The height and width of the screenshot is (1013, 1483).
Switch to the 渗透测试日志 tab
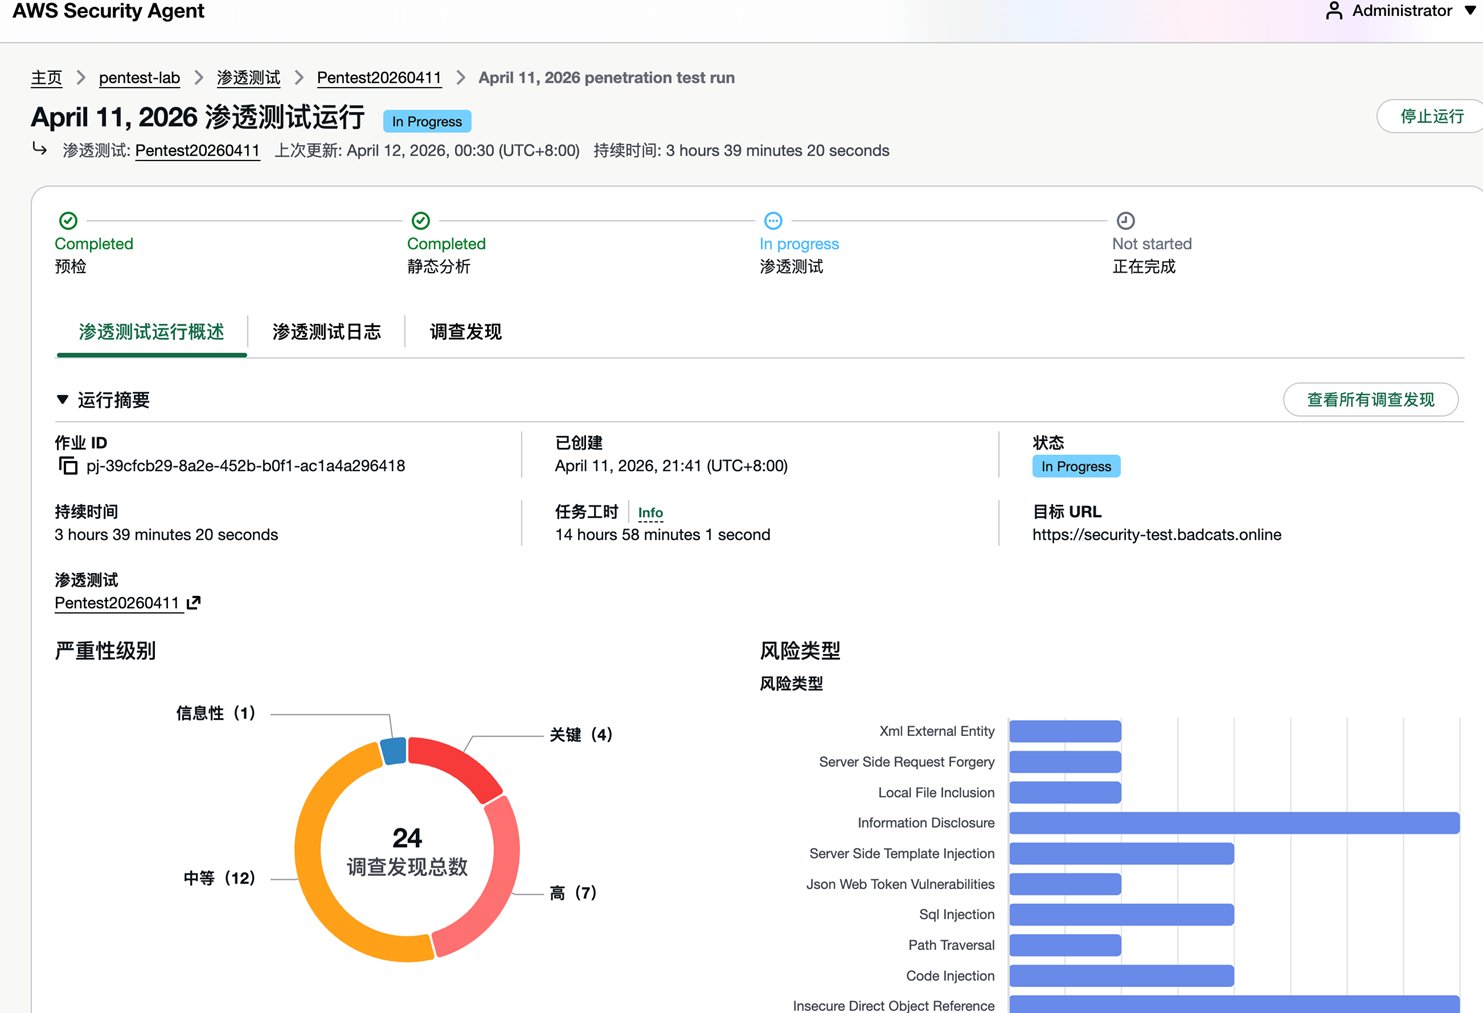[x=326, y=332]
